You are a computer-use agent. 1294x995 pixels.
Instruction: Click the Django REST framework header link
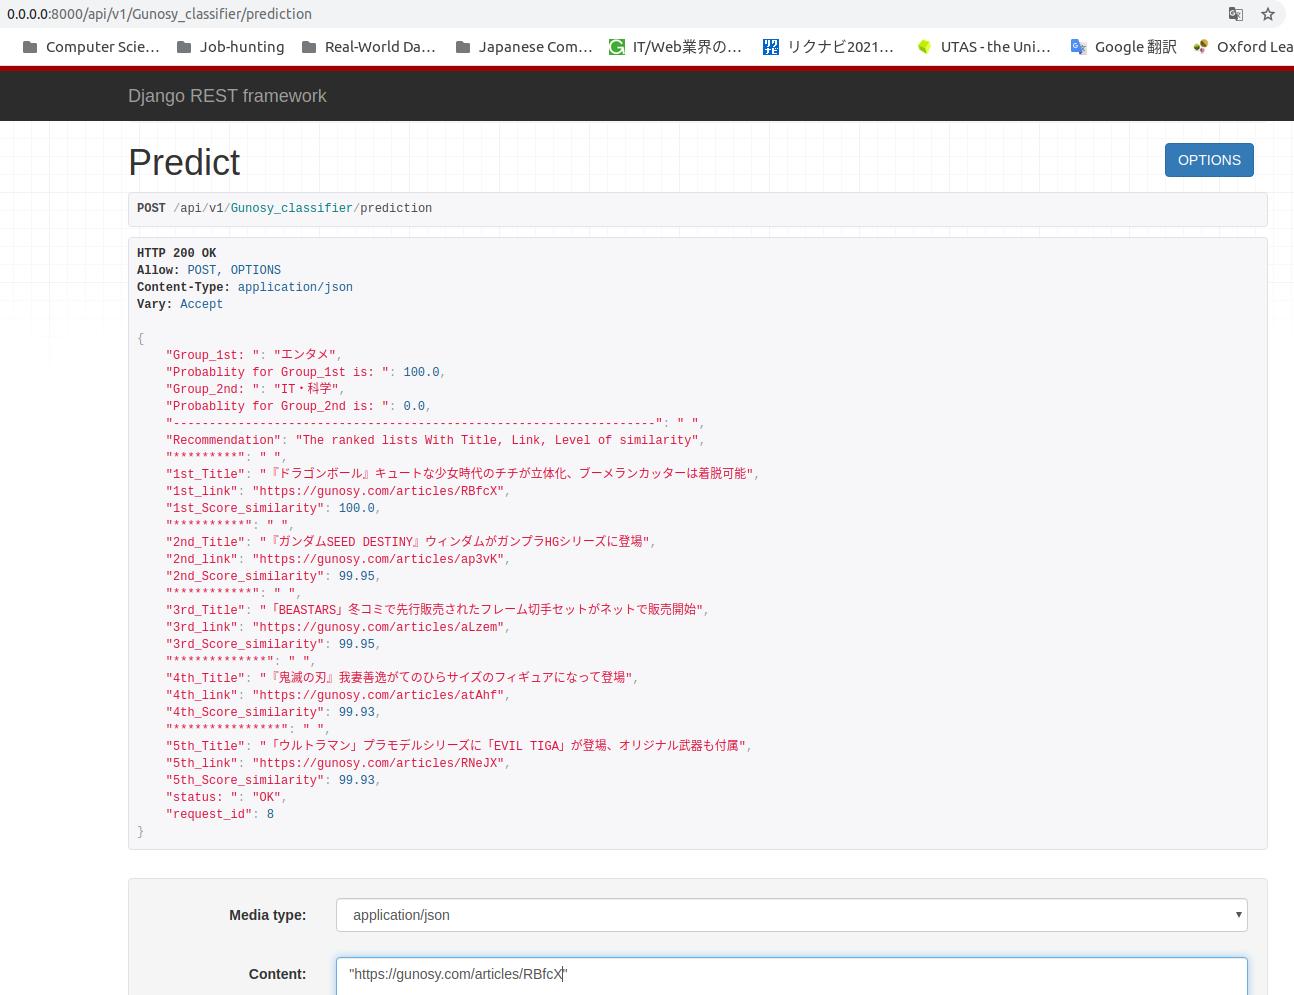coord(227,96)
